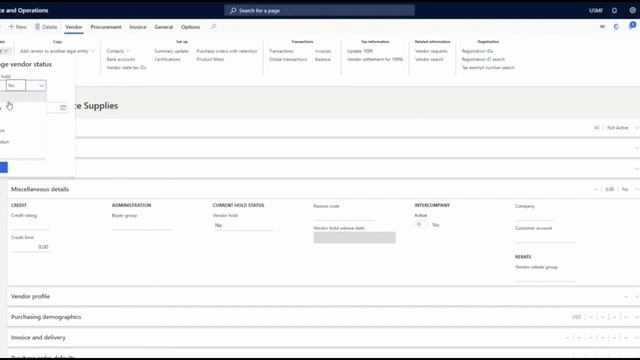640x360 pixels.
Task: Click Summary update
Action: (171, 51)
